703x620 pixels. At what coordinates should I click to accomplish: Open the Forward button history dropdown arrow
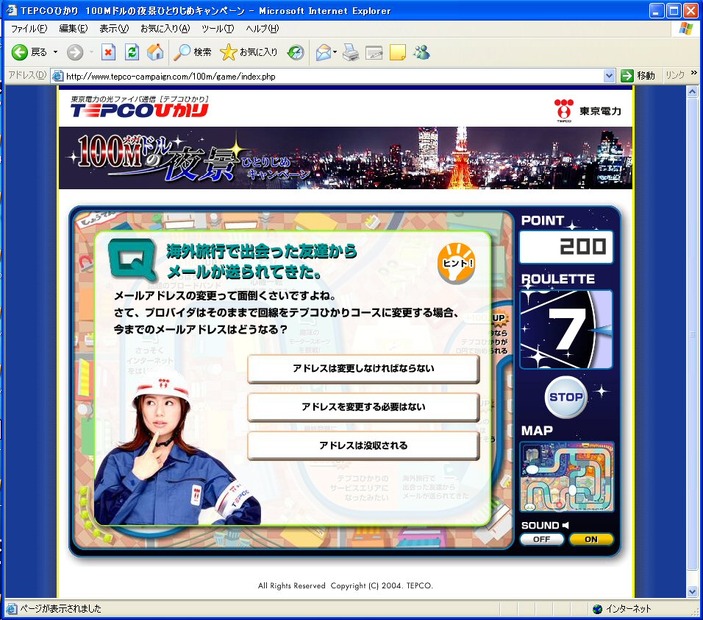[91, 52]
